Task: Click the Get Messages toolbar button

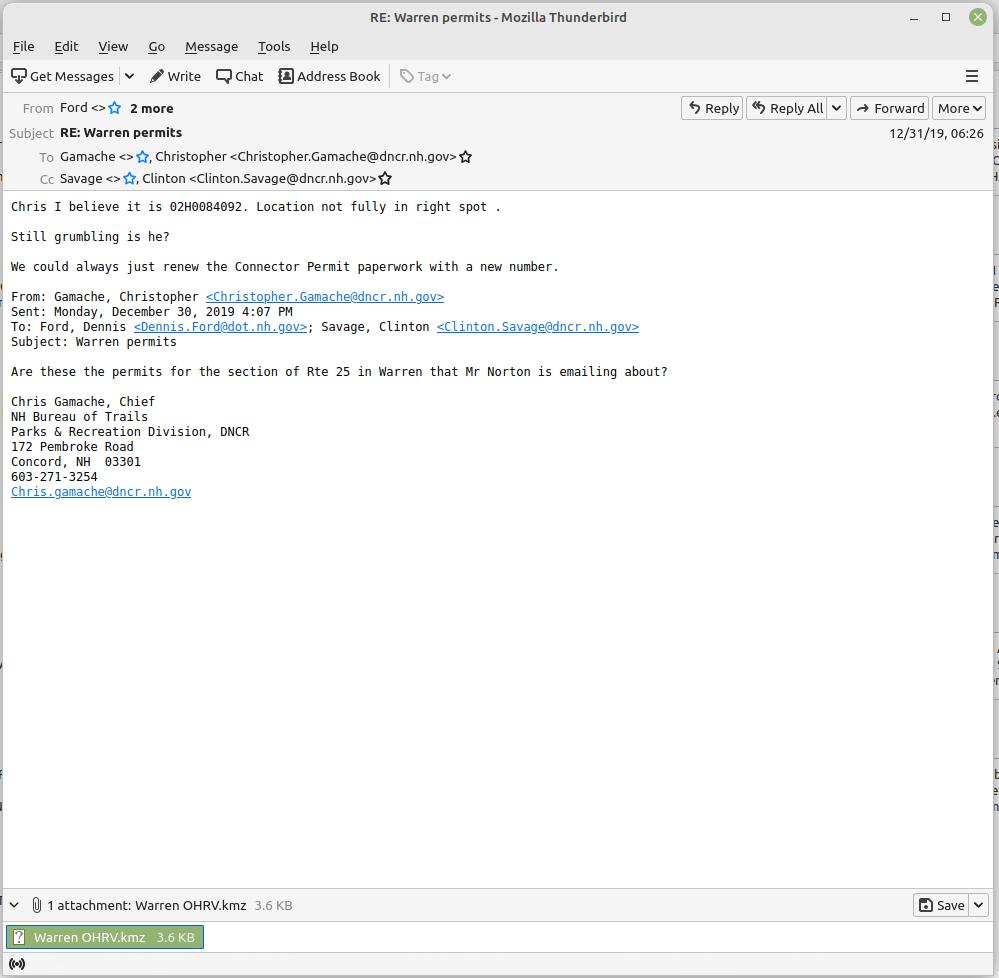Action: coord(62,76)
